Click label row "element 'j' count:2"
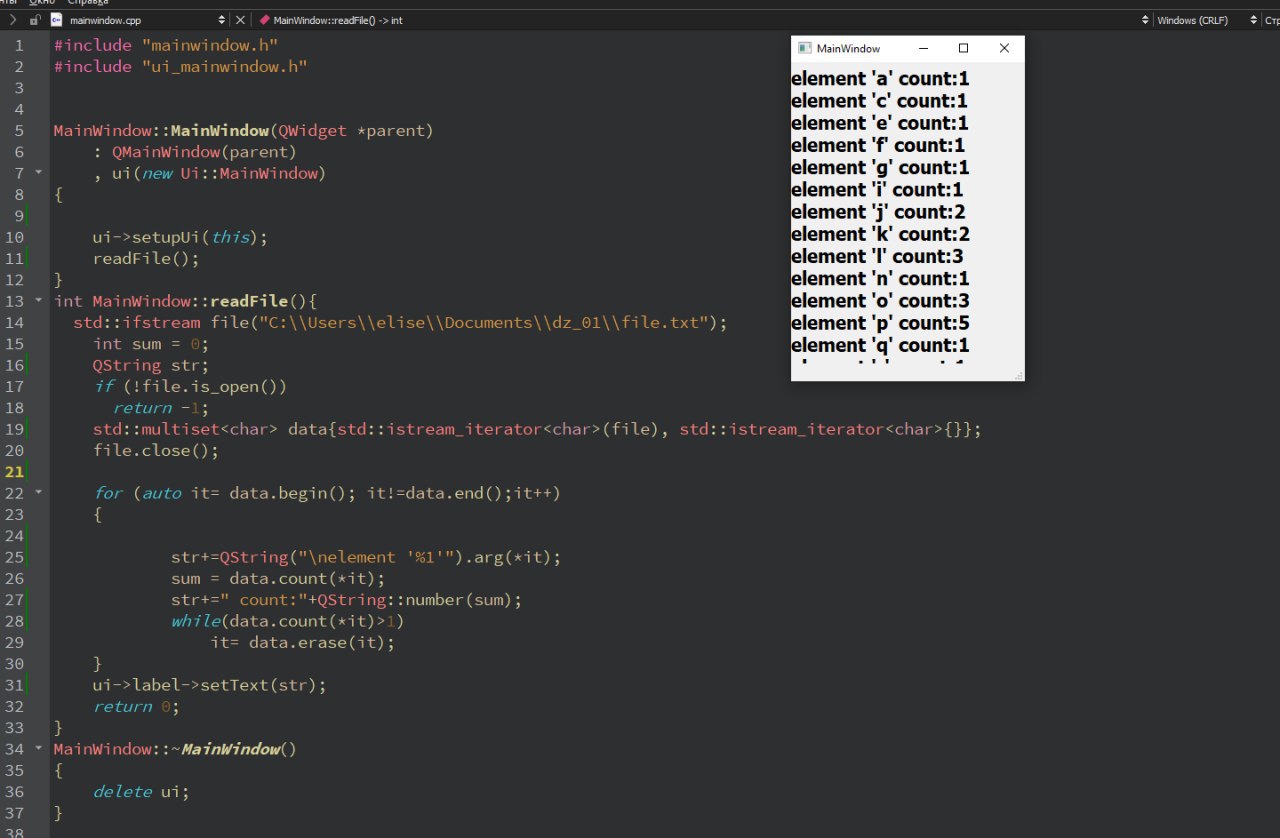Screen dimensions: 1280x838 (878, 212)
